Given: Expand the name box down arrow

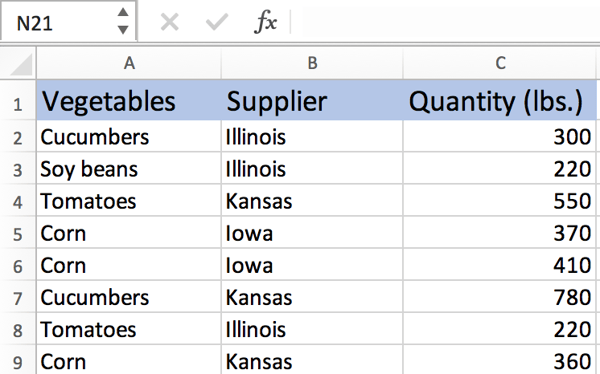Looking at the screenshot, I should pos(123,30).
